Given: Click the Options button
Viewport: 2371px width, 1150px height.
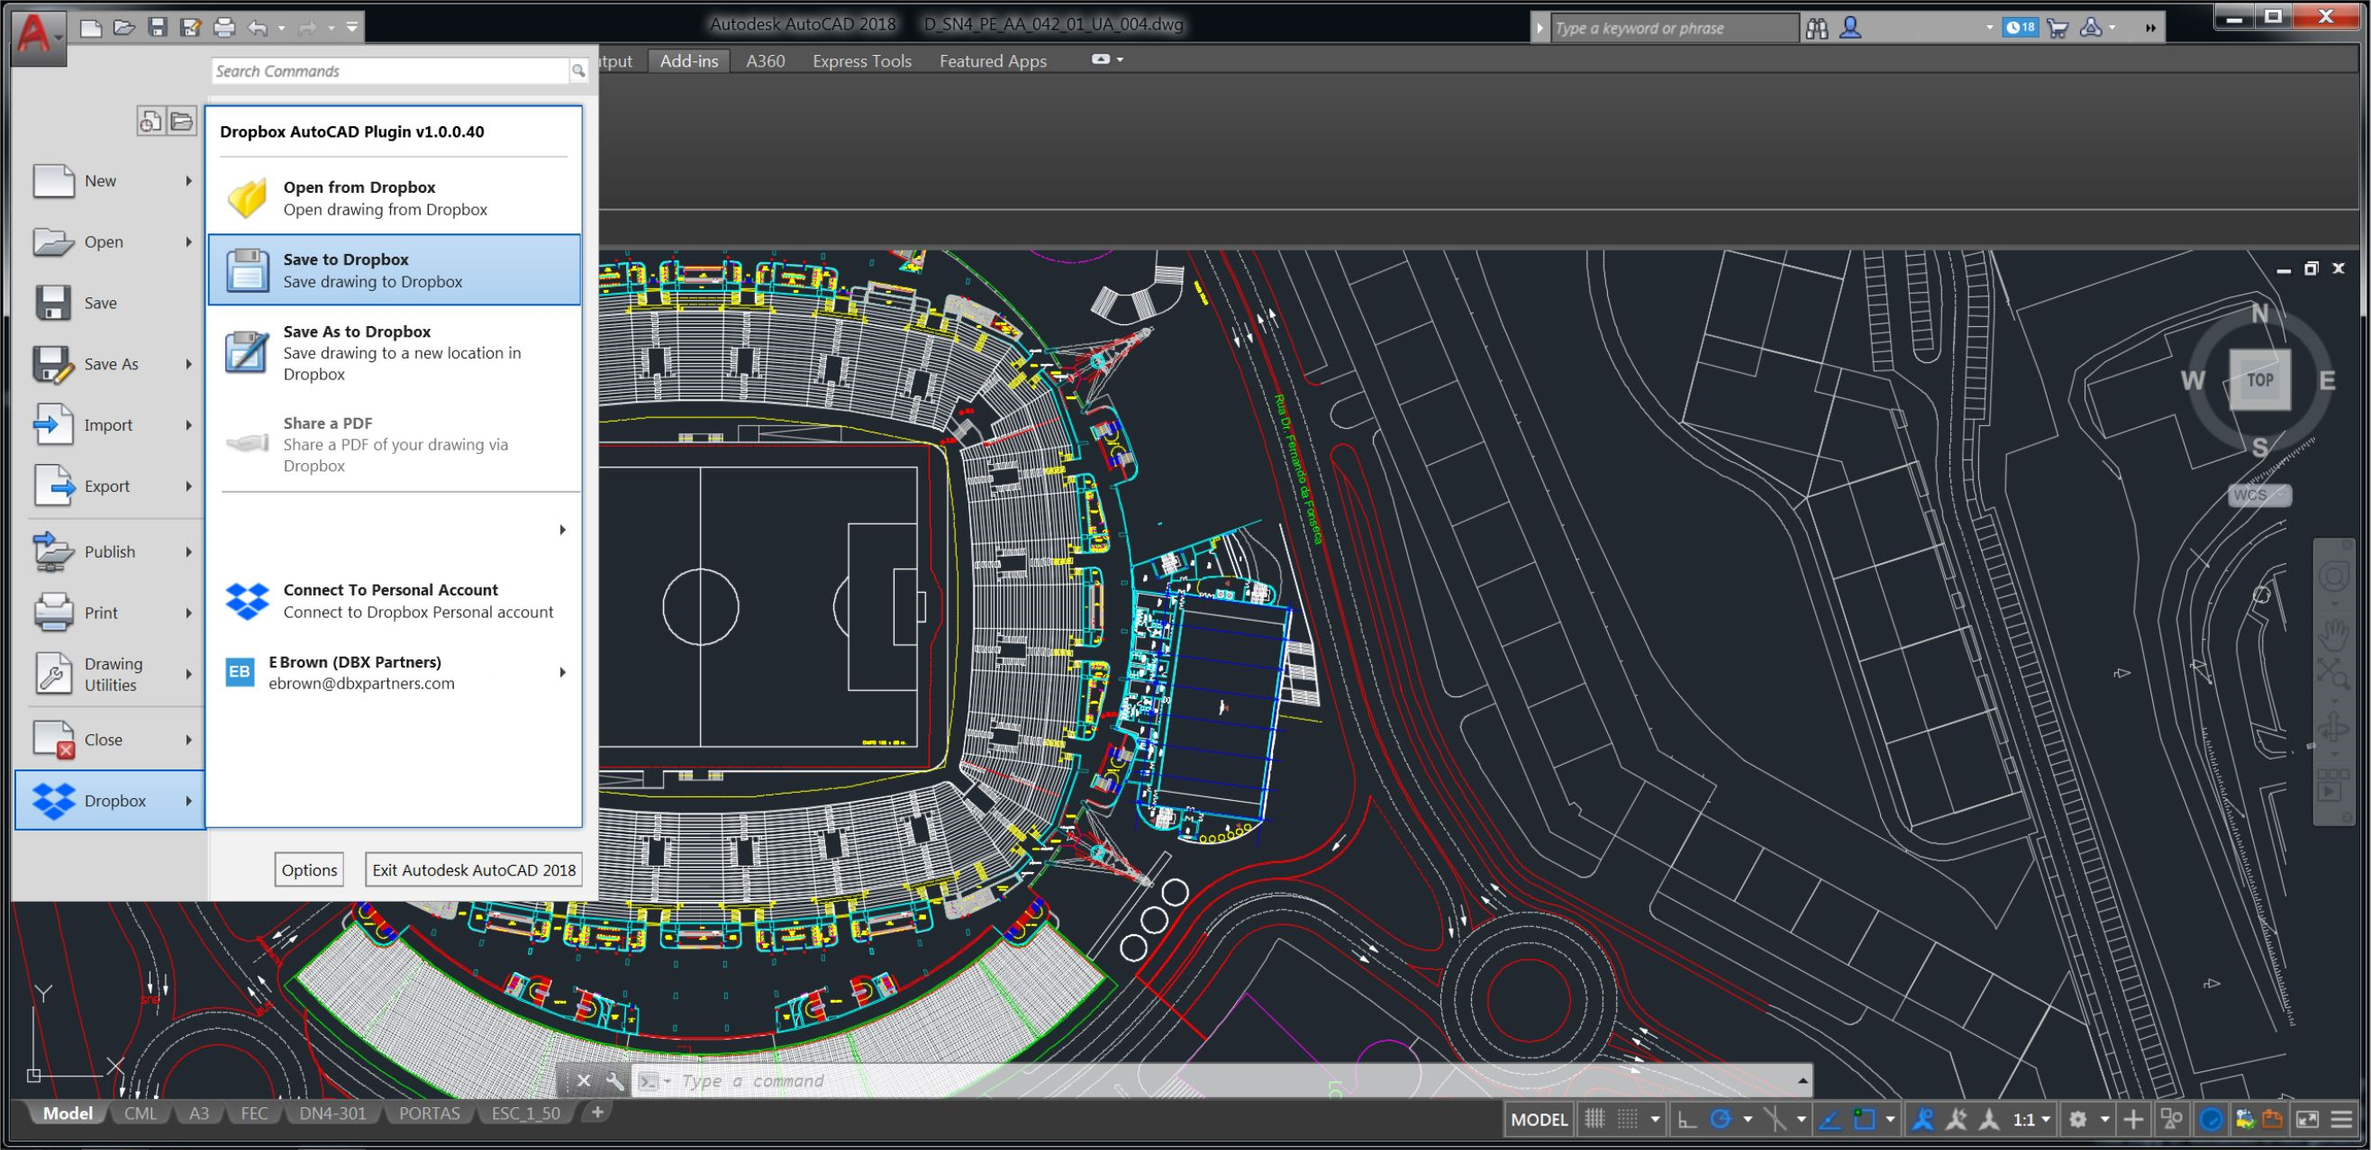Looking at the screenshot, I should [x=309, y=870].
